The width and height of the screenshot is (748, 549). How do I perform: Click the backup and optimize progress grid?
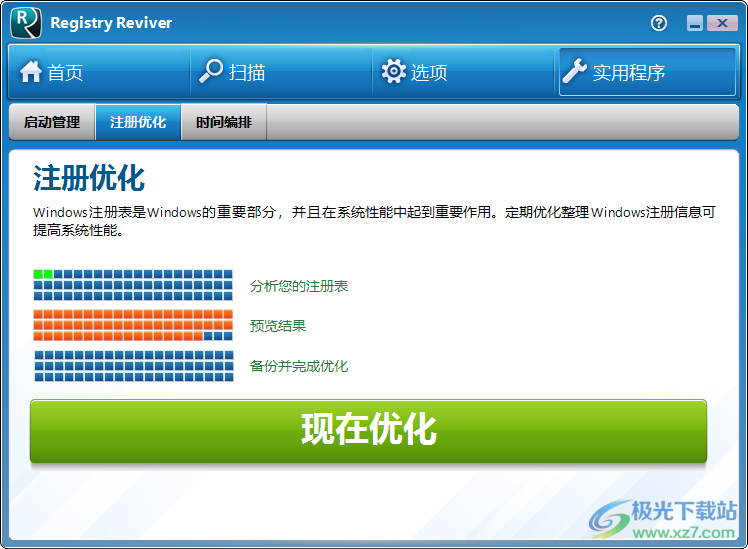(134, 366)
